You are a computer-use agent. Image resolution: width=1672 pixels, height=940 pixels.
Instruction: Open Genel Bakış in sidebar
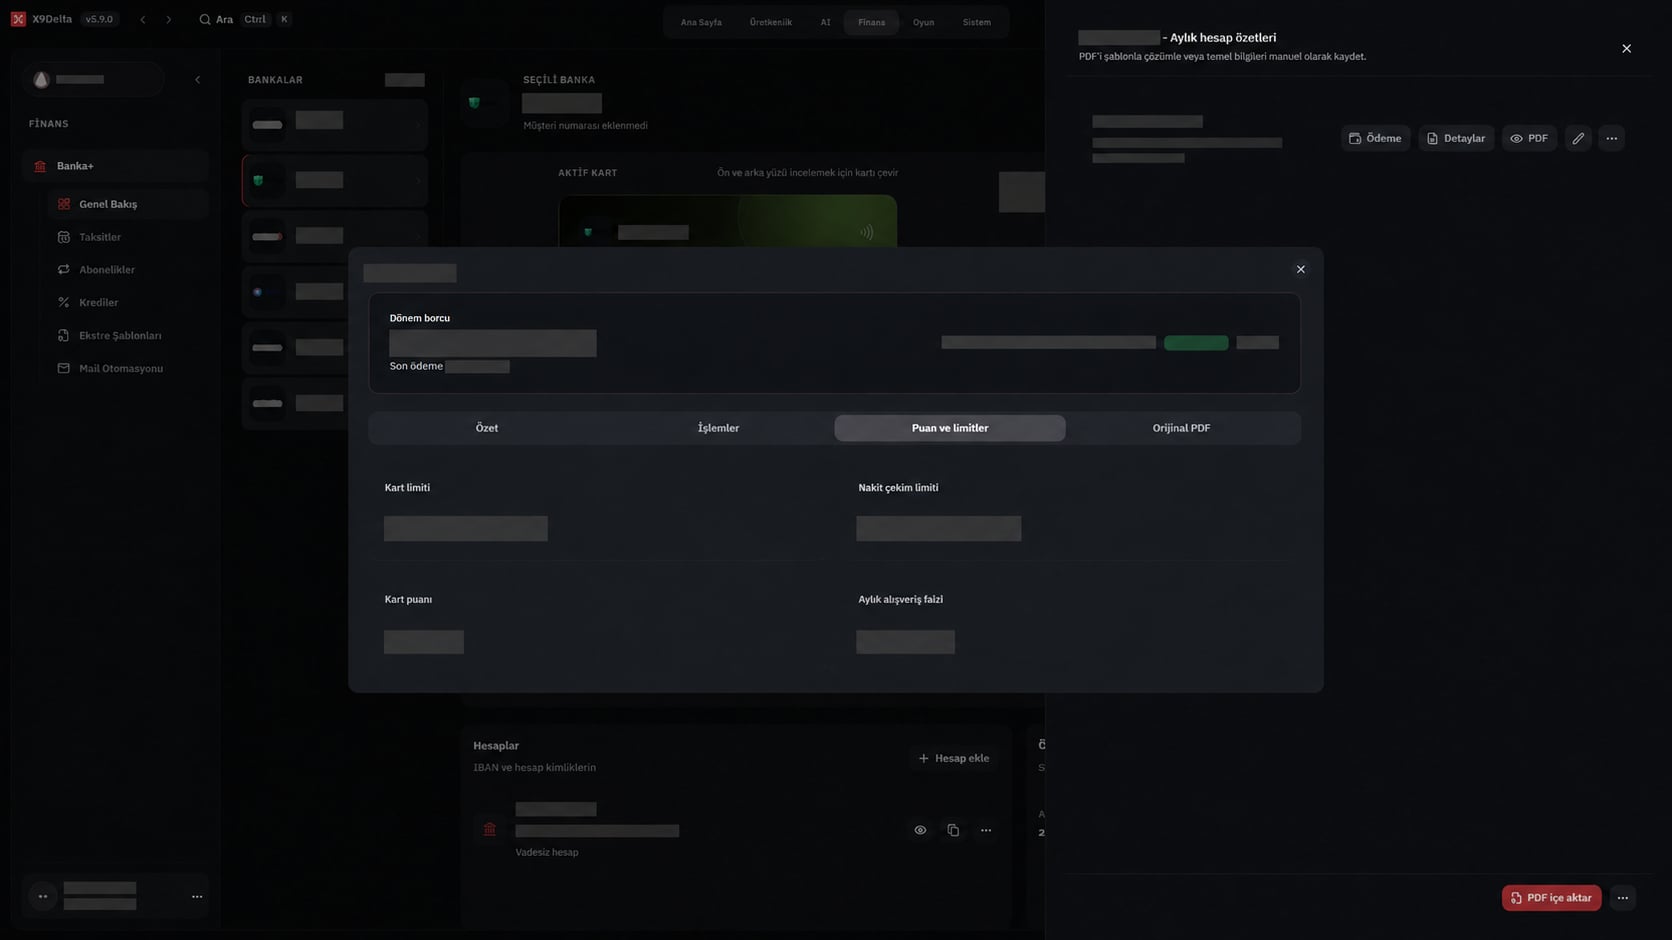pyautogui.click(x=127, y=204)
